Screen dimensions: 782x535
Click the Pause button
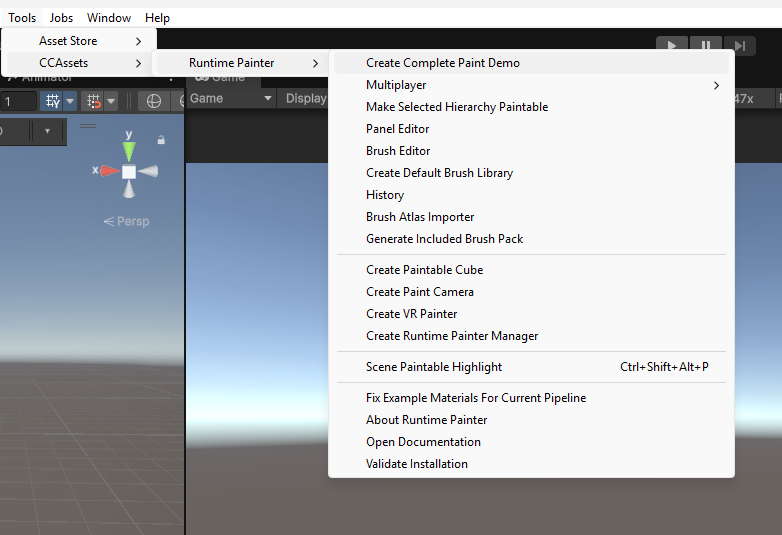click(706, 45)
